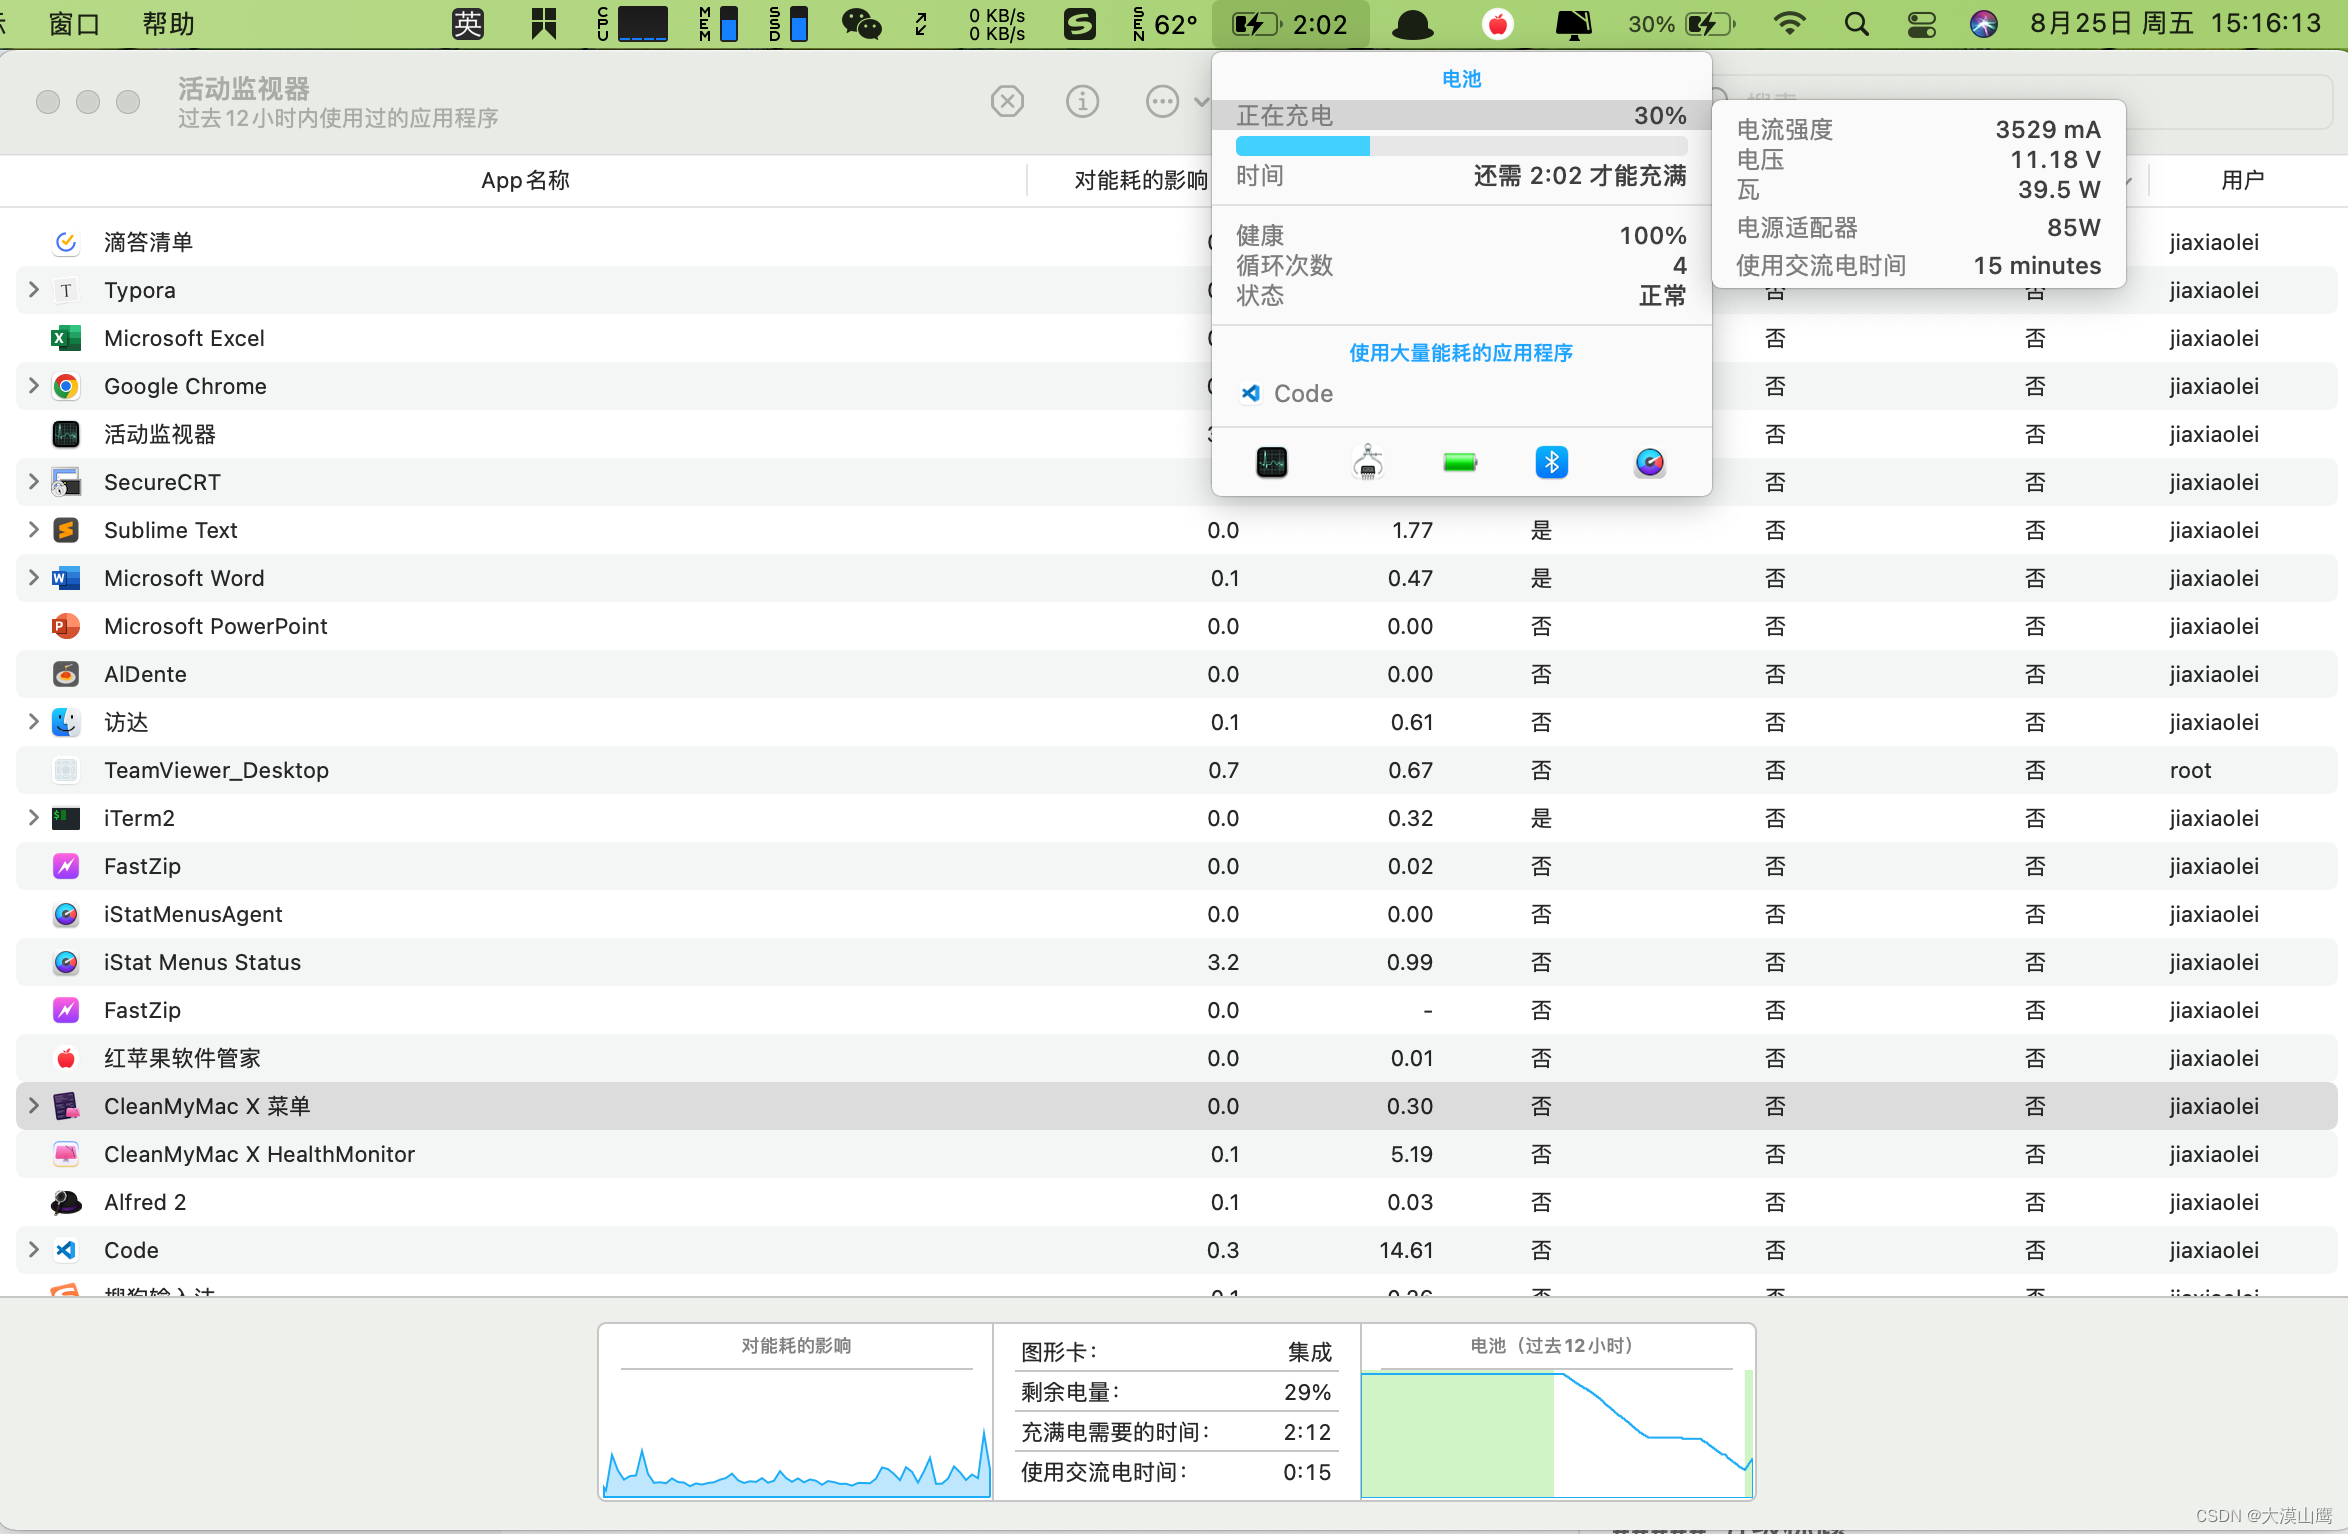Expand the Microsoft Word row
Screen dimensions: 2348x1534
pyautogui.click(x=33, y=578)
